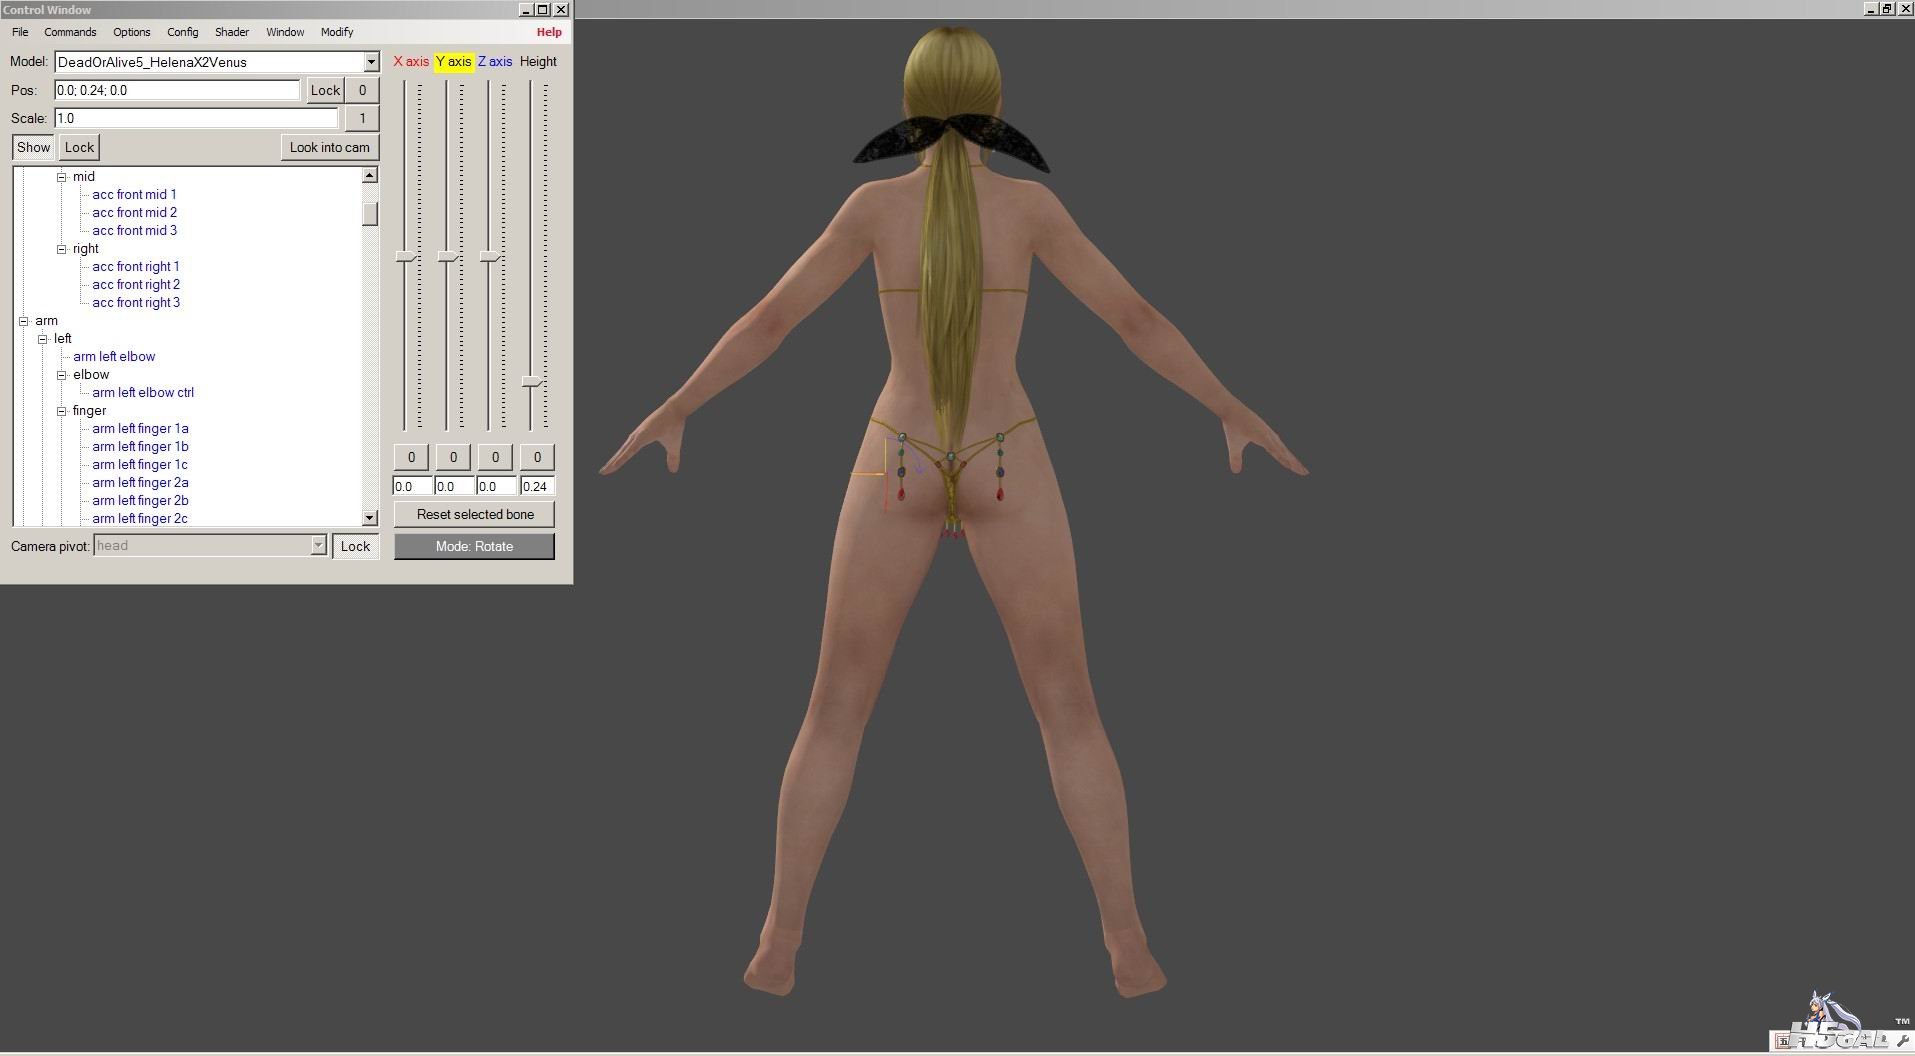This screenshot has width=1915, height=1056.
Task: Toggle the Show button
Action: [33, 147]
